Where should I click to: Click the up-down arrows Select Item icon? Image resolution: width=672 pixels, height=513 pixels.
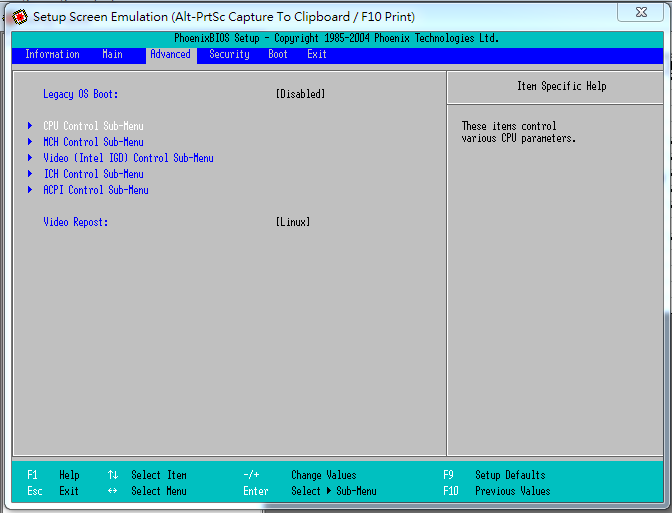click(113, 475)
